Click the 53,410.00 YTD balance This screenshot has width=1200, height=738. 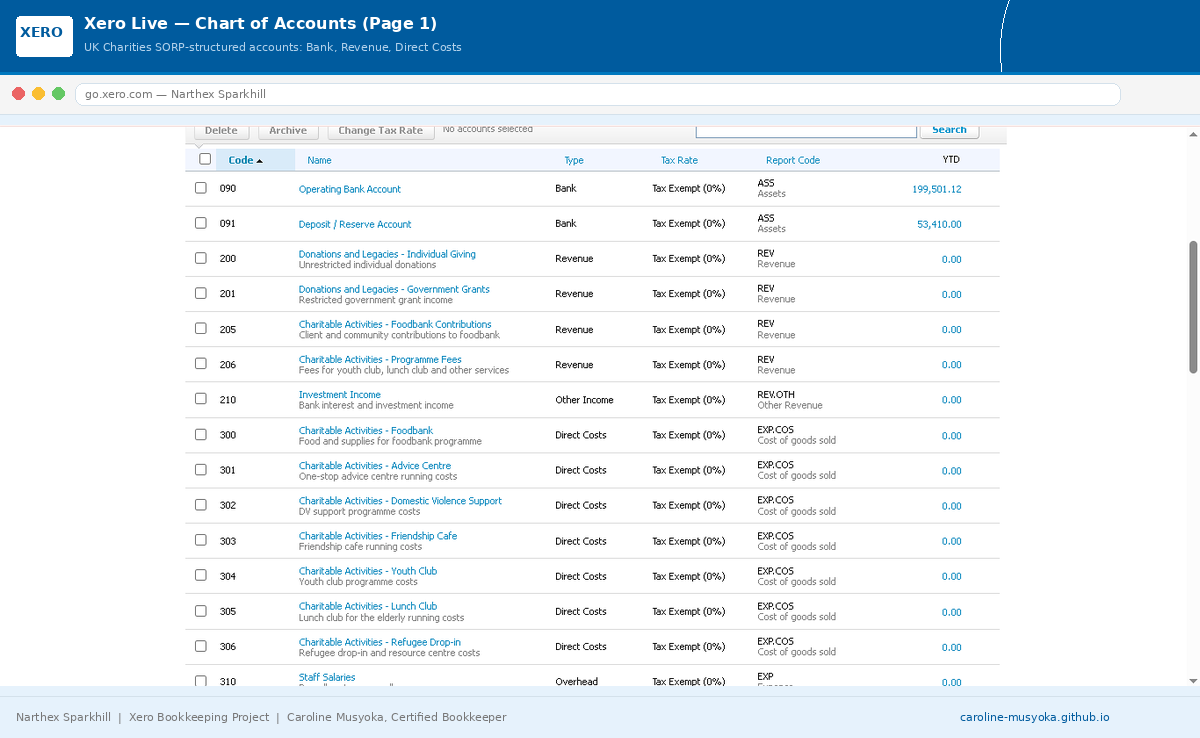[939, 224]
